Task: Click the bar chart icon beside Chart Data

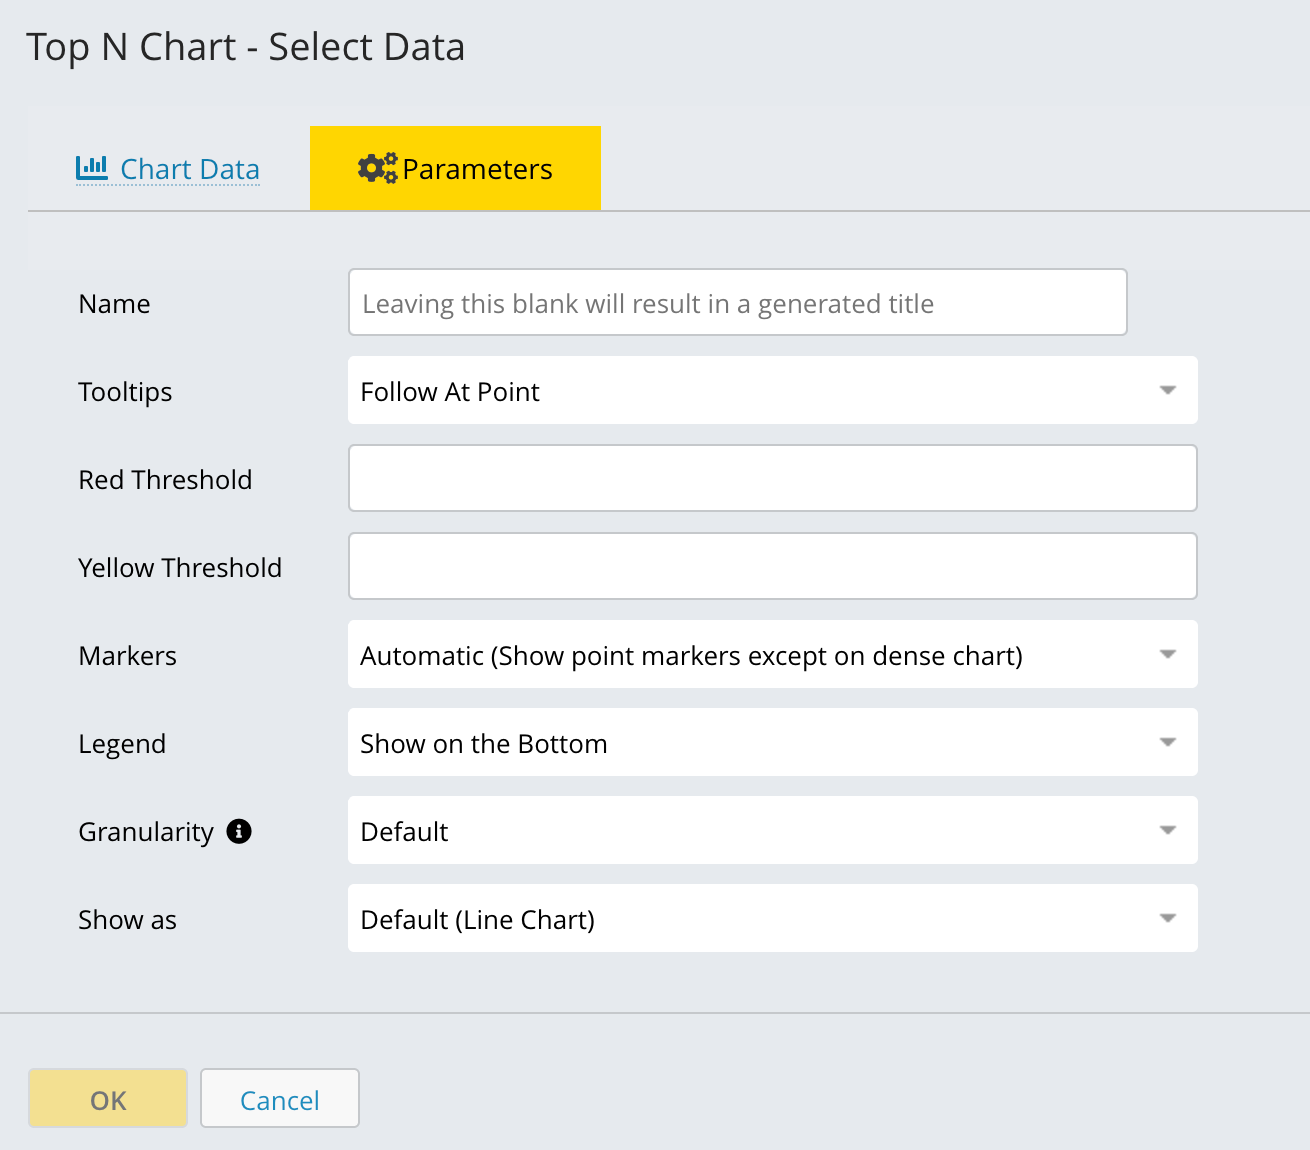Action: point(92,168)
